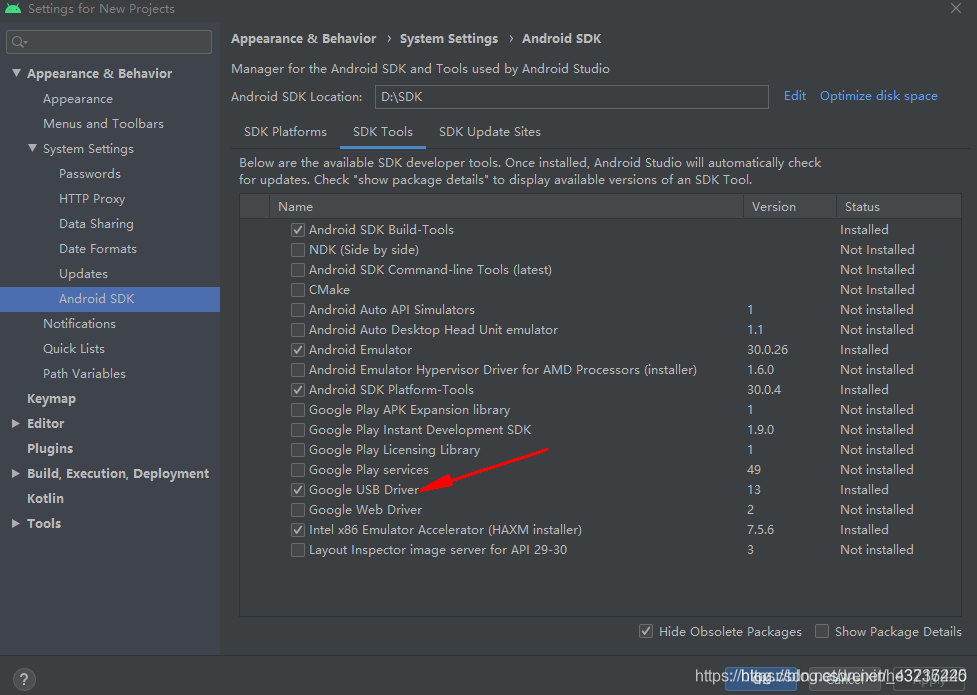Check Layout Inspector image server checkbox

(x=298, y=550)
